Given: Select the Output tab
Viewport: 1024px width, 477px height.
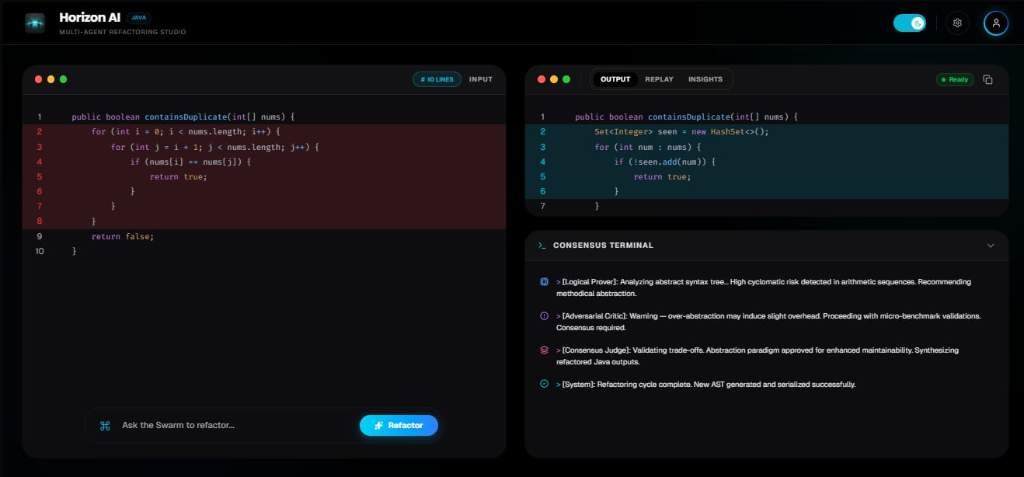Looking at the screenshot, I should (x=615, y=79).
